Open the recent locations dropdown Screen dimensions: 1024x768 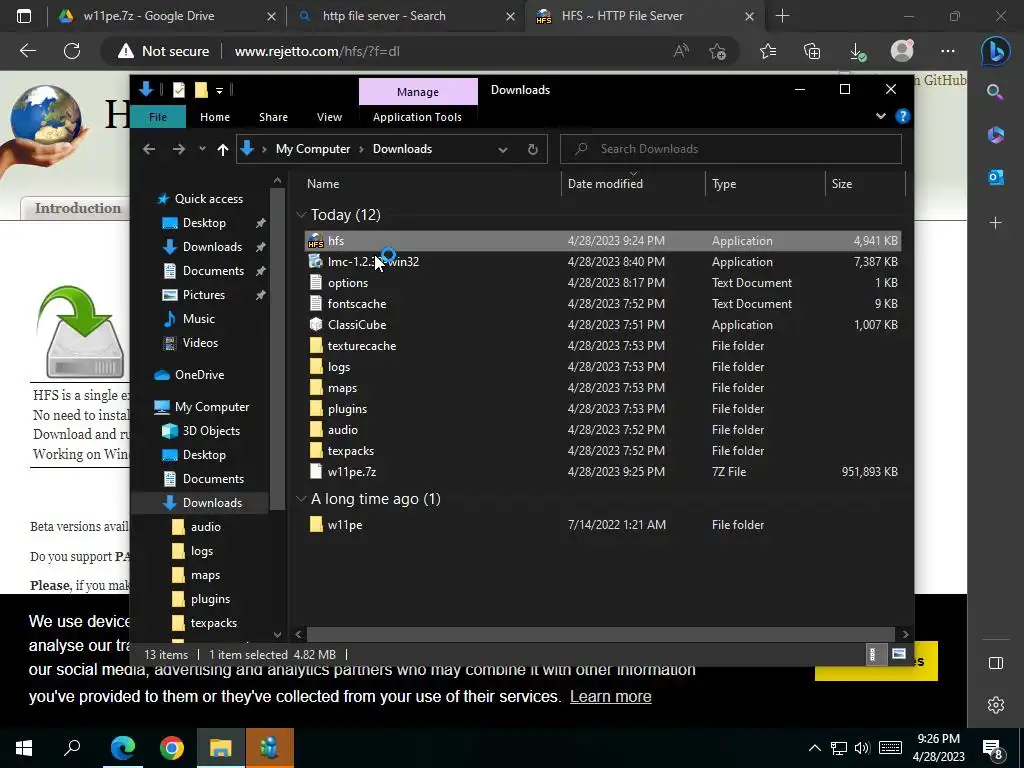pyautogui.click(x=202, y=149)
